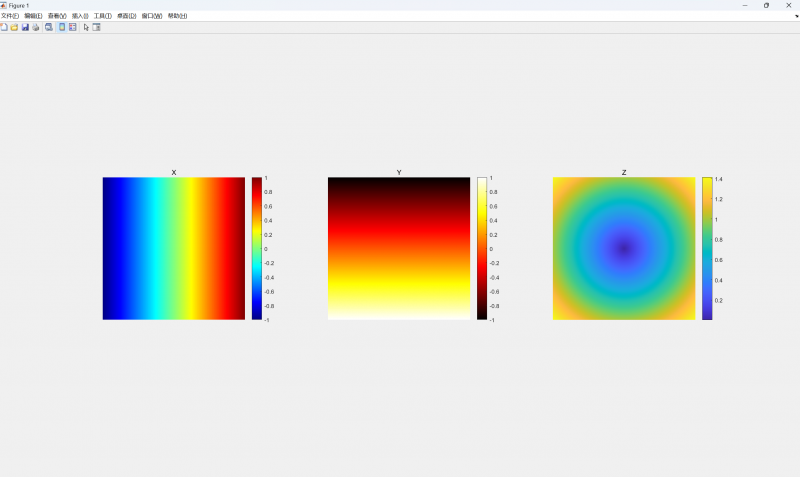Open the 编辑 (Edit) menu
The width and height of the screenshot is (800, 477).
(x=33, y=16)
